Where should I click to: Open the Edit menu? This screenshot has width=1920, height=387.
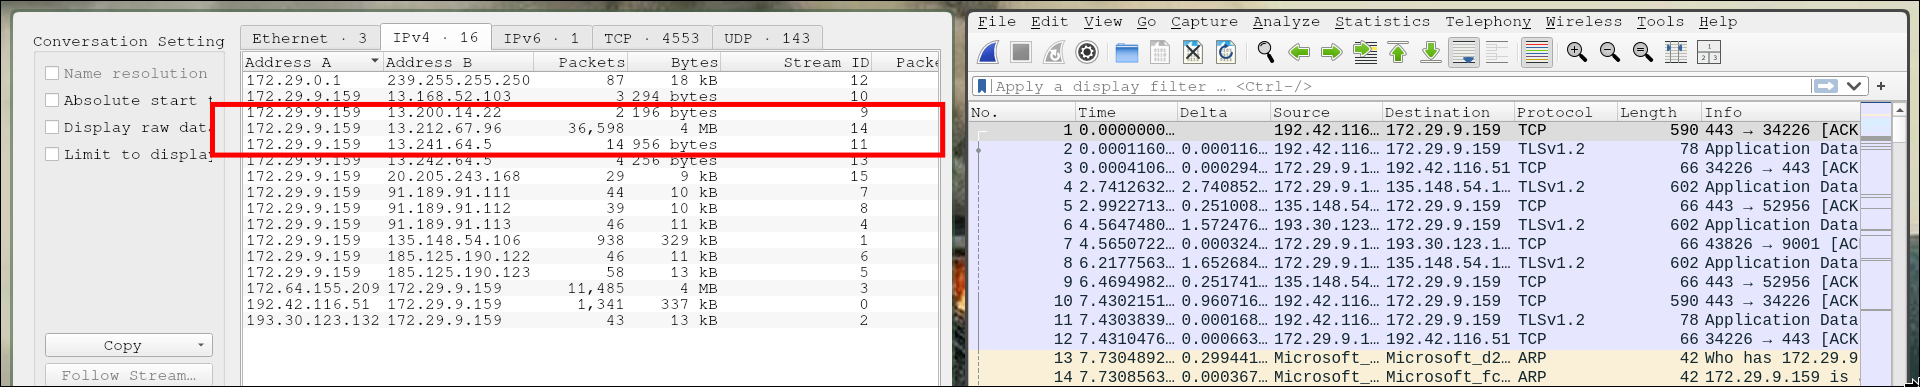point(1049,21)
